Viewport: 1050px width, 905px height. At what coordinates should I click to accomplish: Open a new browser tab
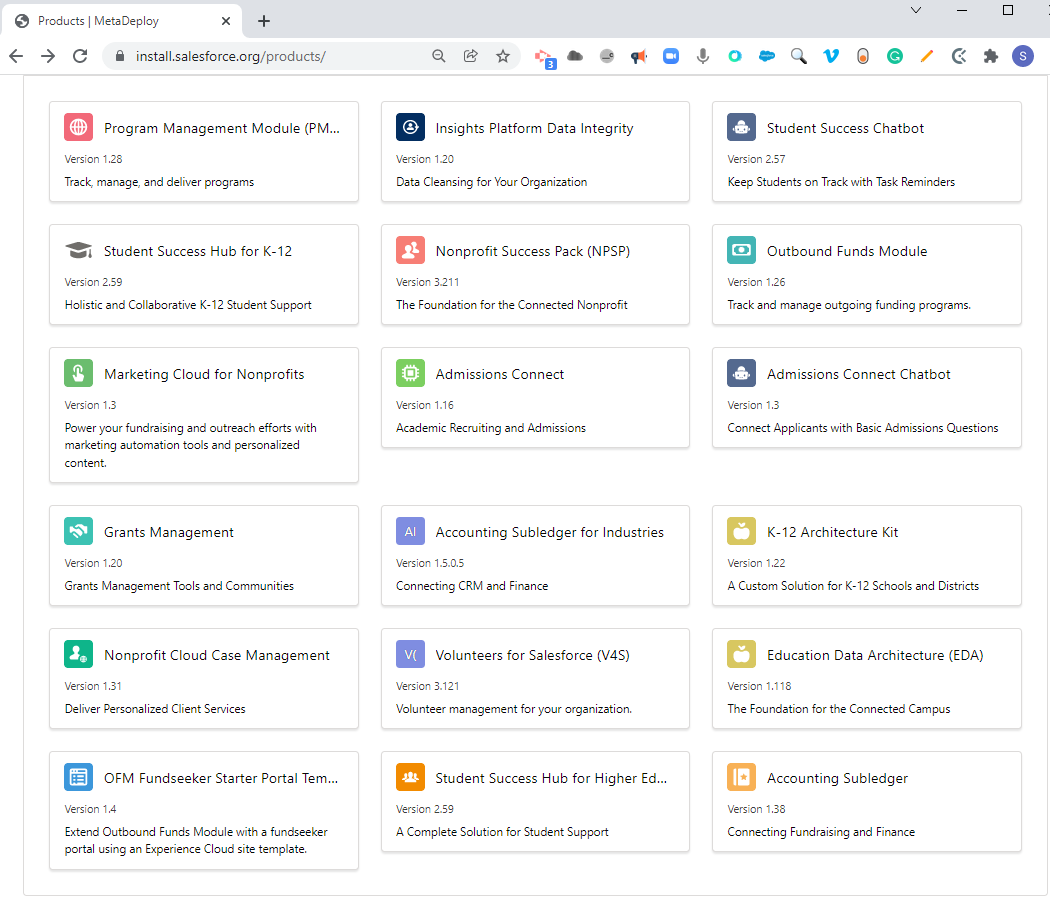pyautogui.click(x=264, y=21)
